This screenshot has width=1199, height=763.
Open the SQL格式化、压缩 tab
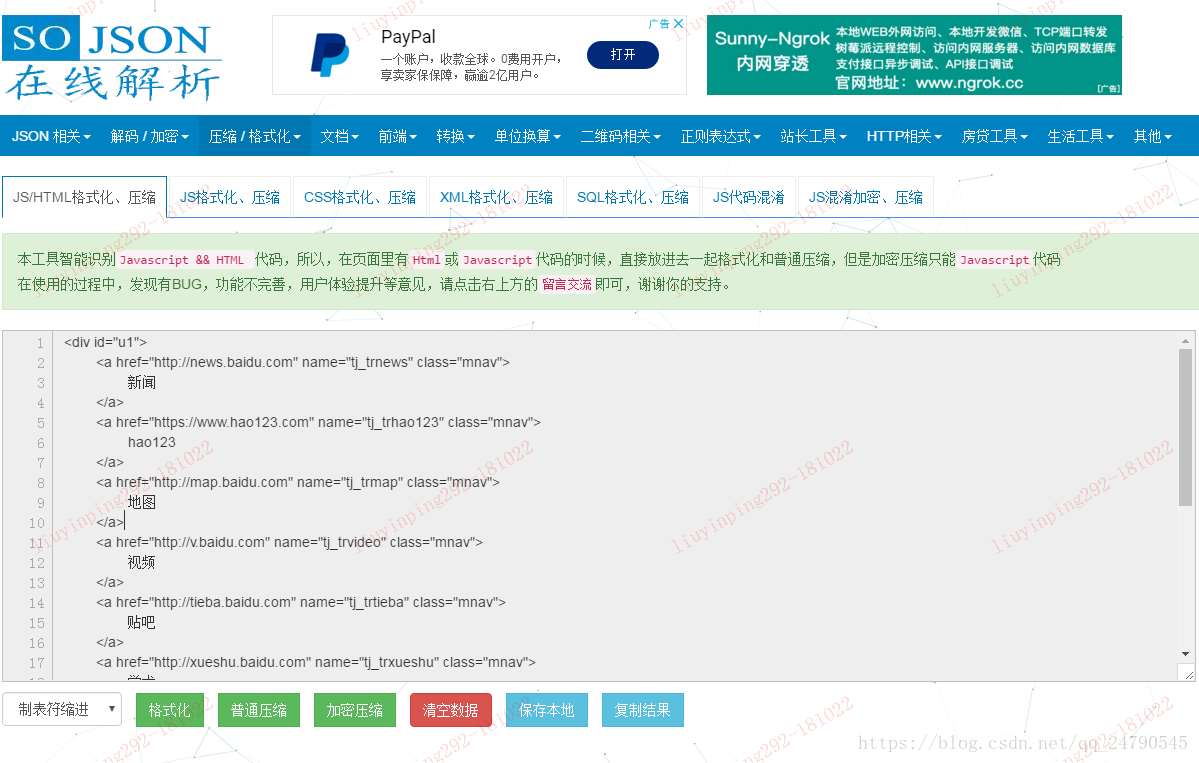[x=632, y=197]
